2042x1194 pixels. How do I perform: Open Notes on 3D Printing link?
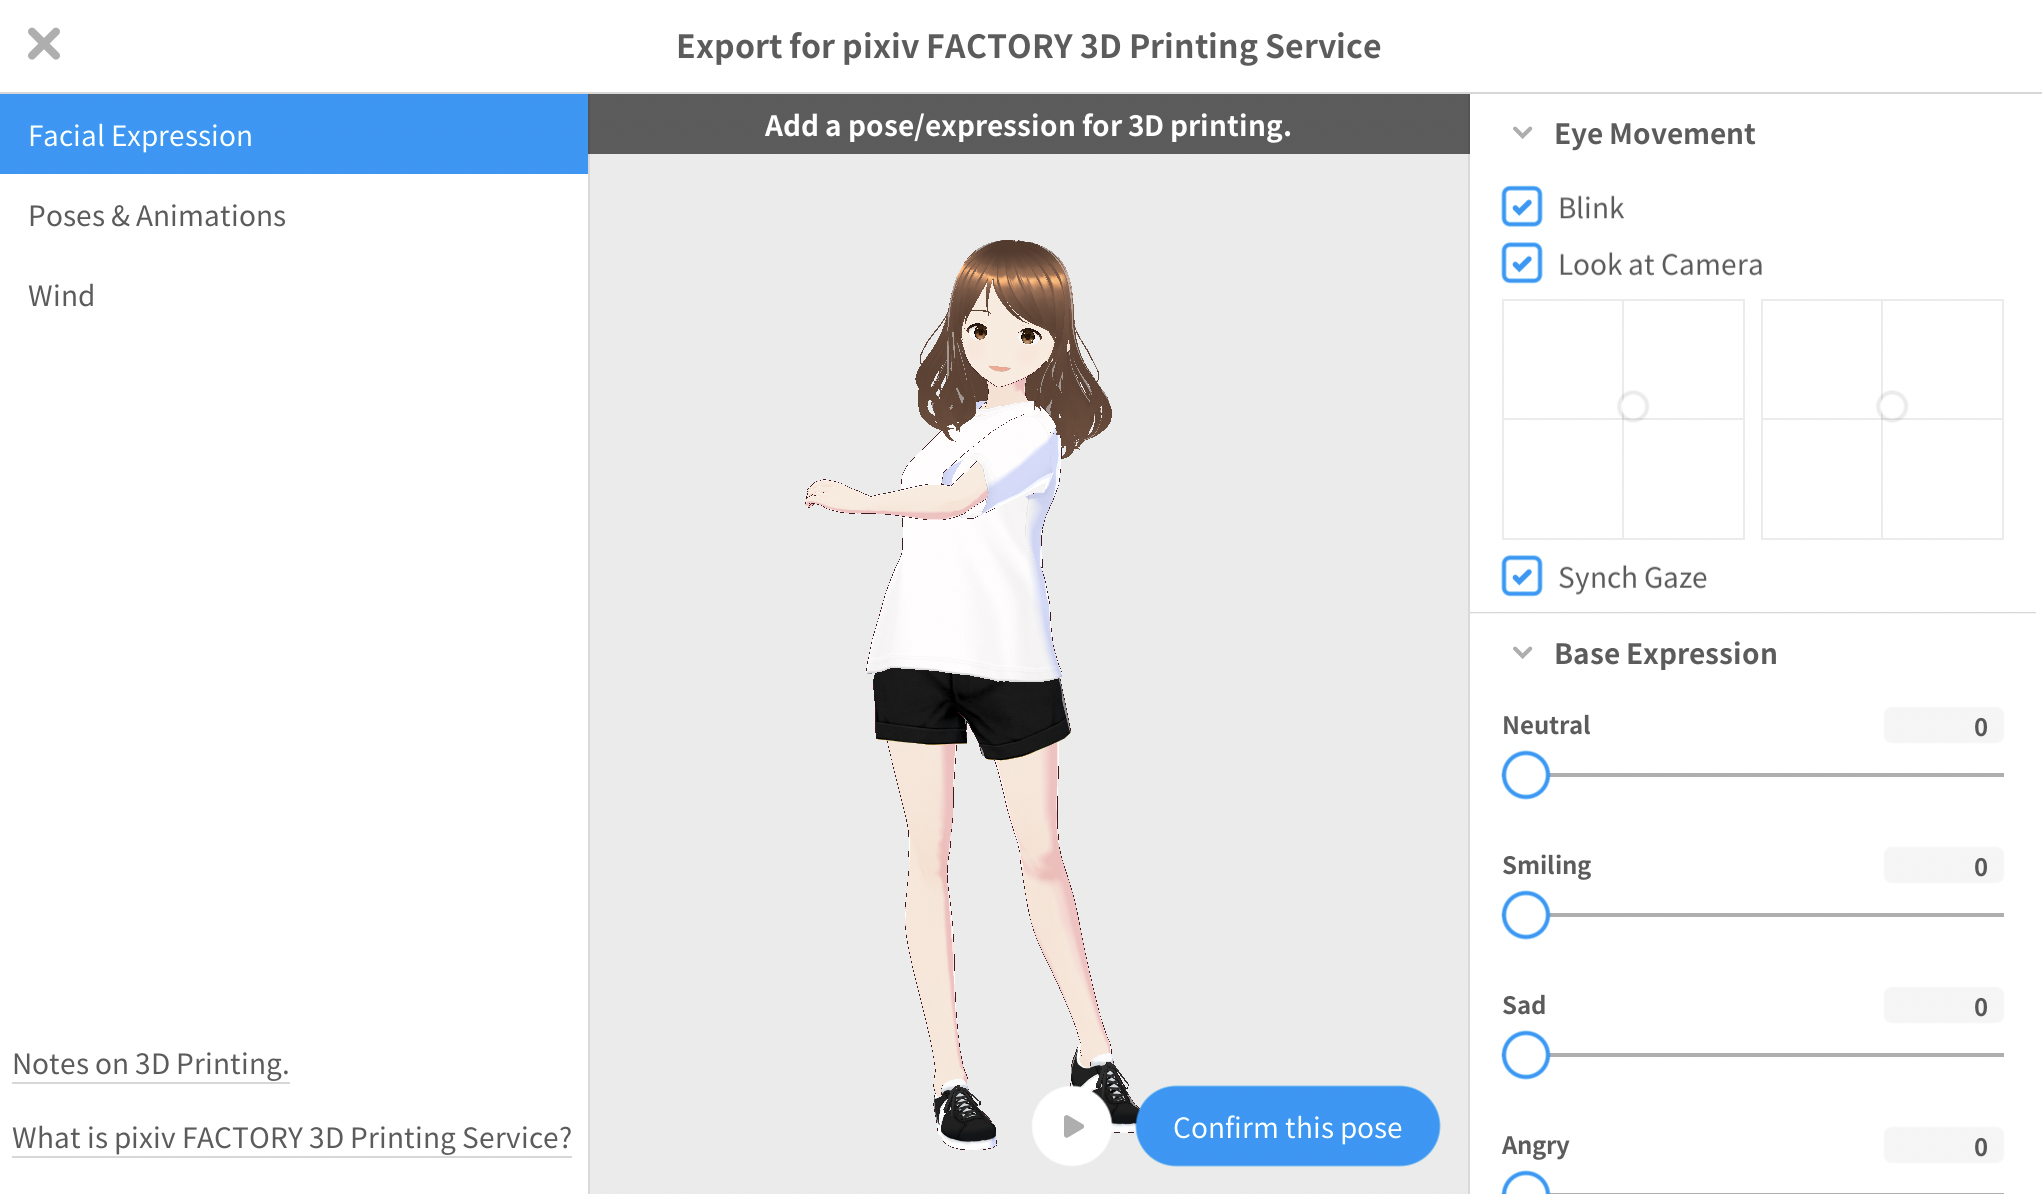[151, 1063]
